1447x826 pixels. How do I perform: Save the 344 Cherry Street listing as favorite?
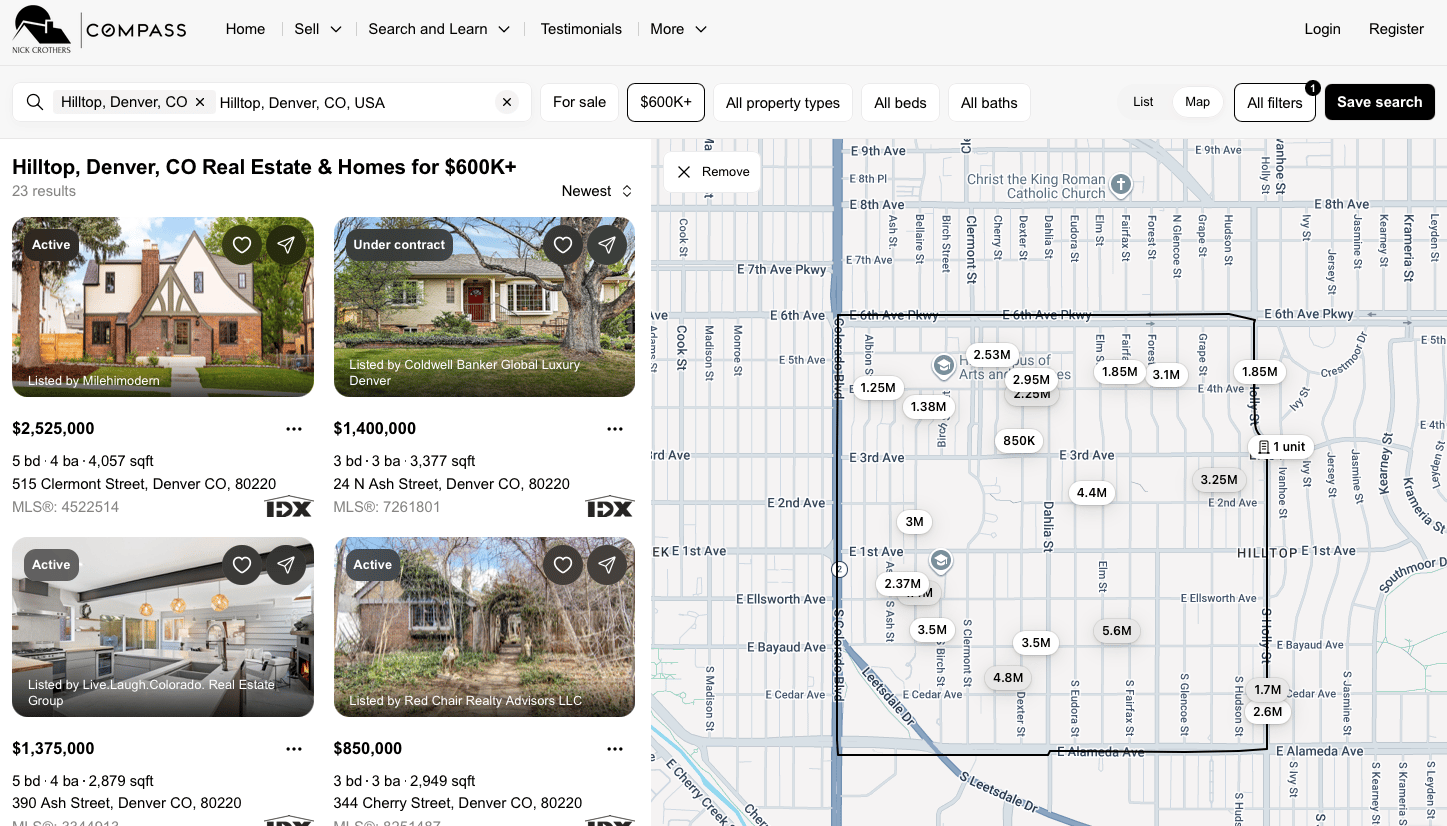[563, 565]
